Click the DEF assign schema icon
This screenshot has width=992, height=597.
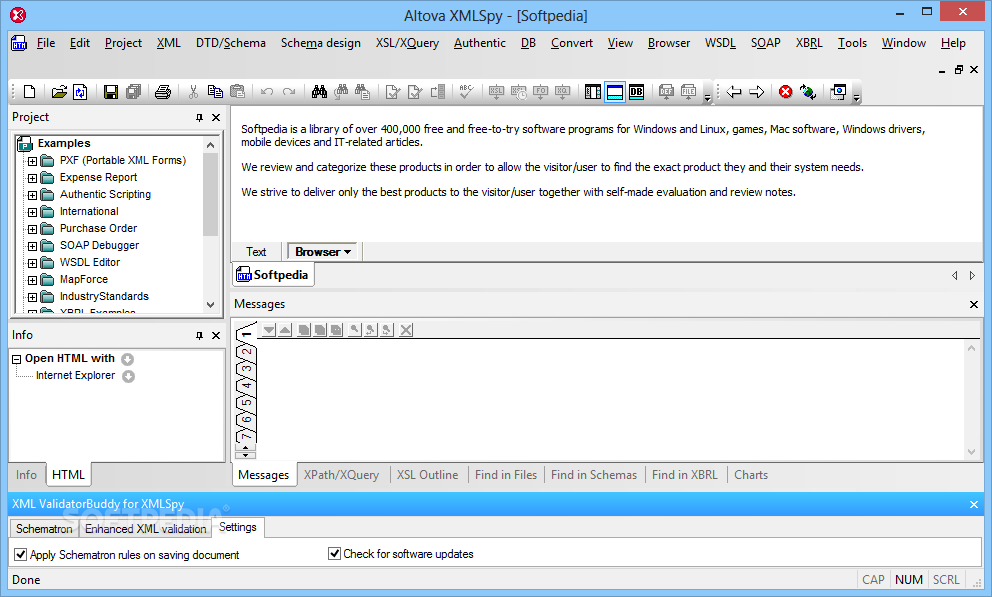pyautogui.click(x=666, y=92)
